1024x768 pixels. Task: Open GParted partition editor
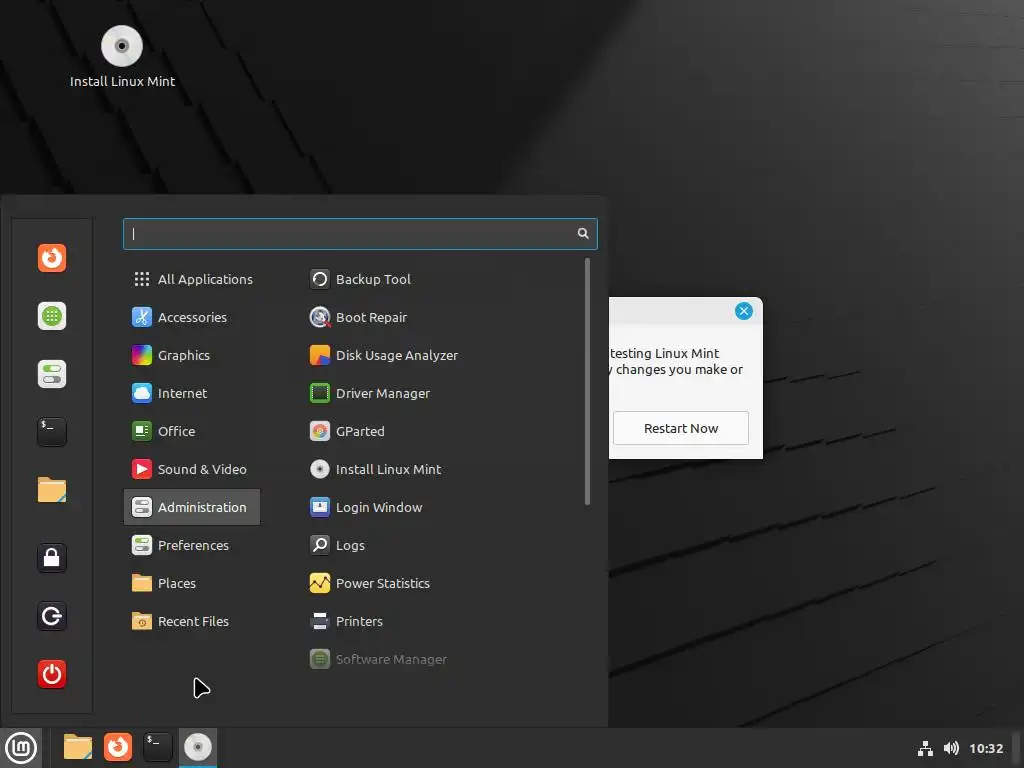point(347,431)
